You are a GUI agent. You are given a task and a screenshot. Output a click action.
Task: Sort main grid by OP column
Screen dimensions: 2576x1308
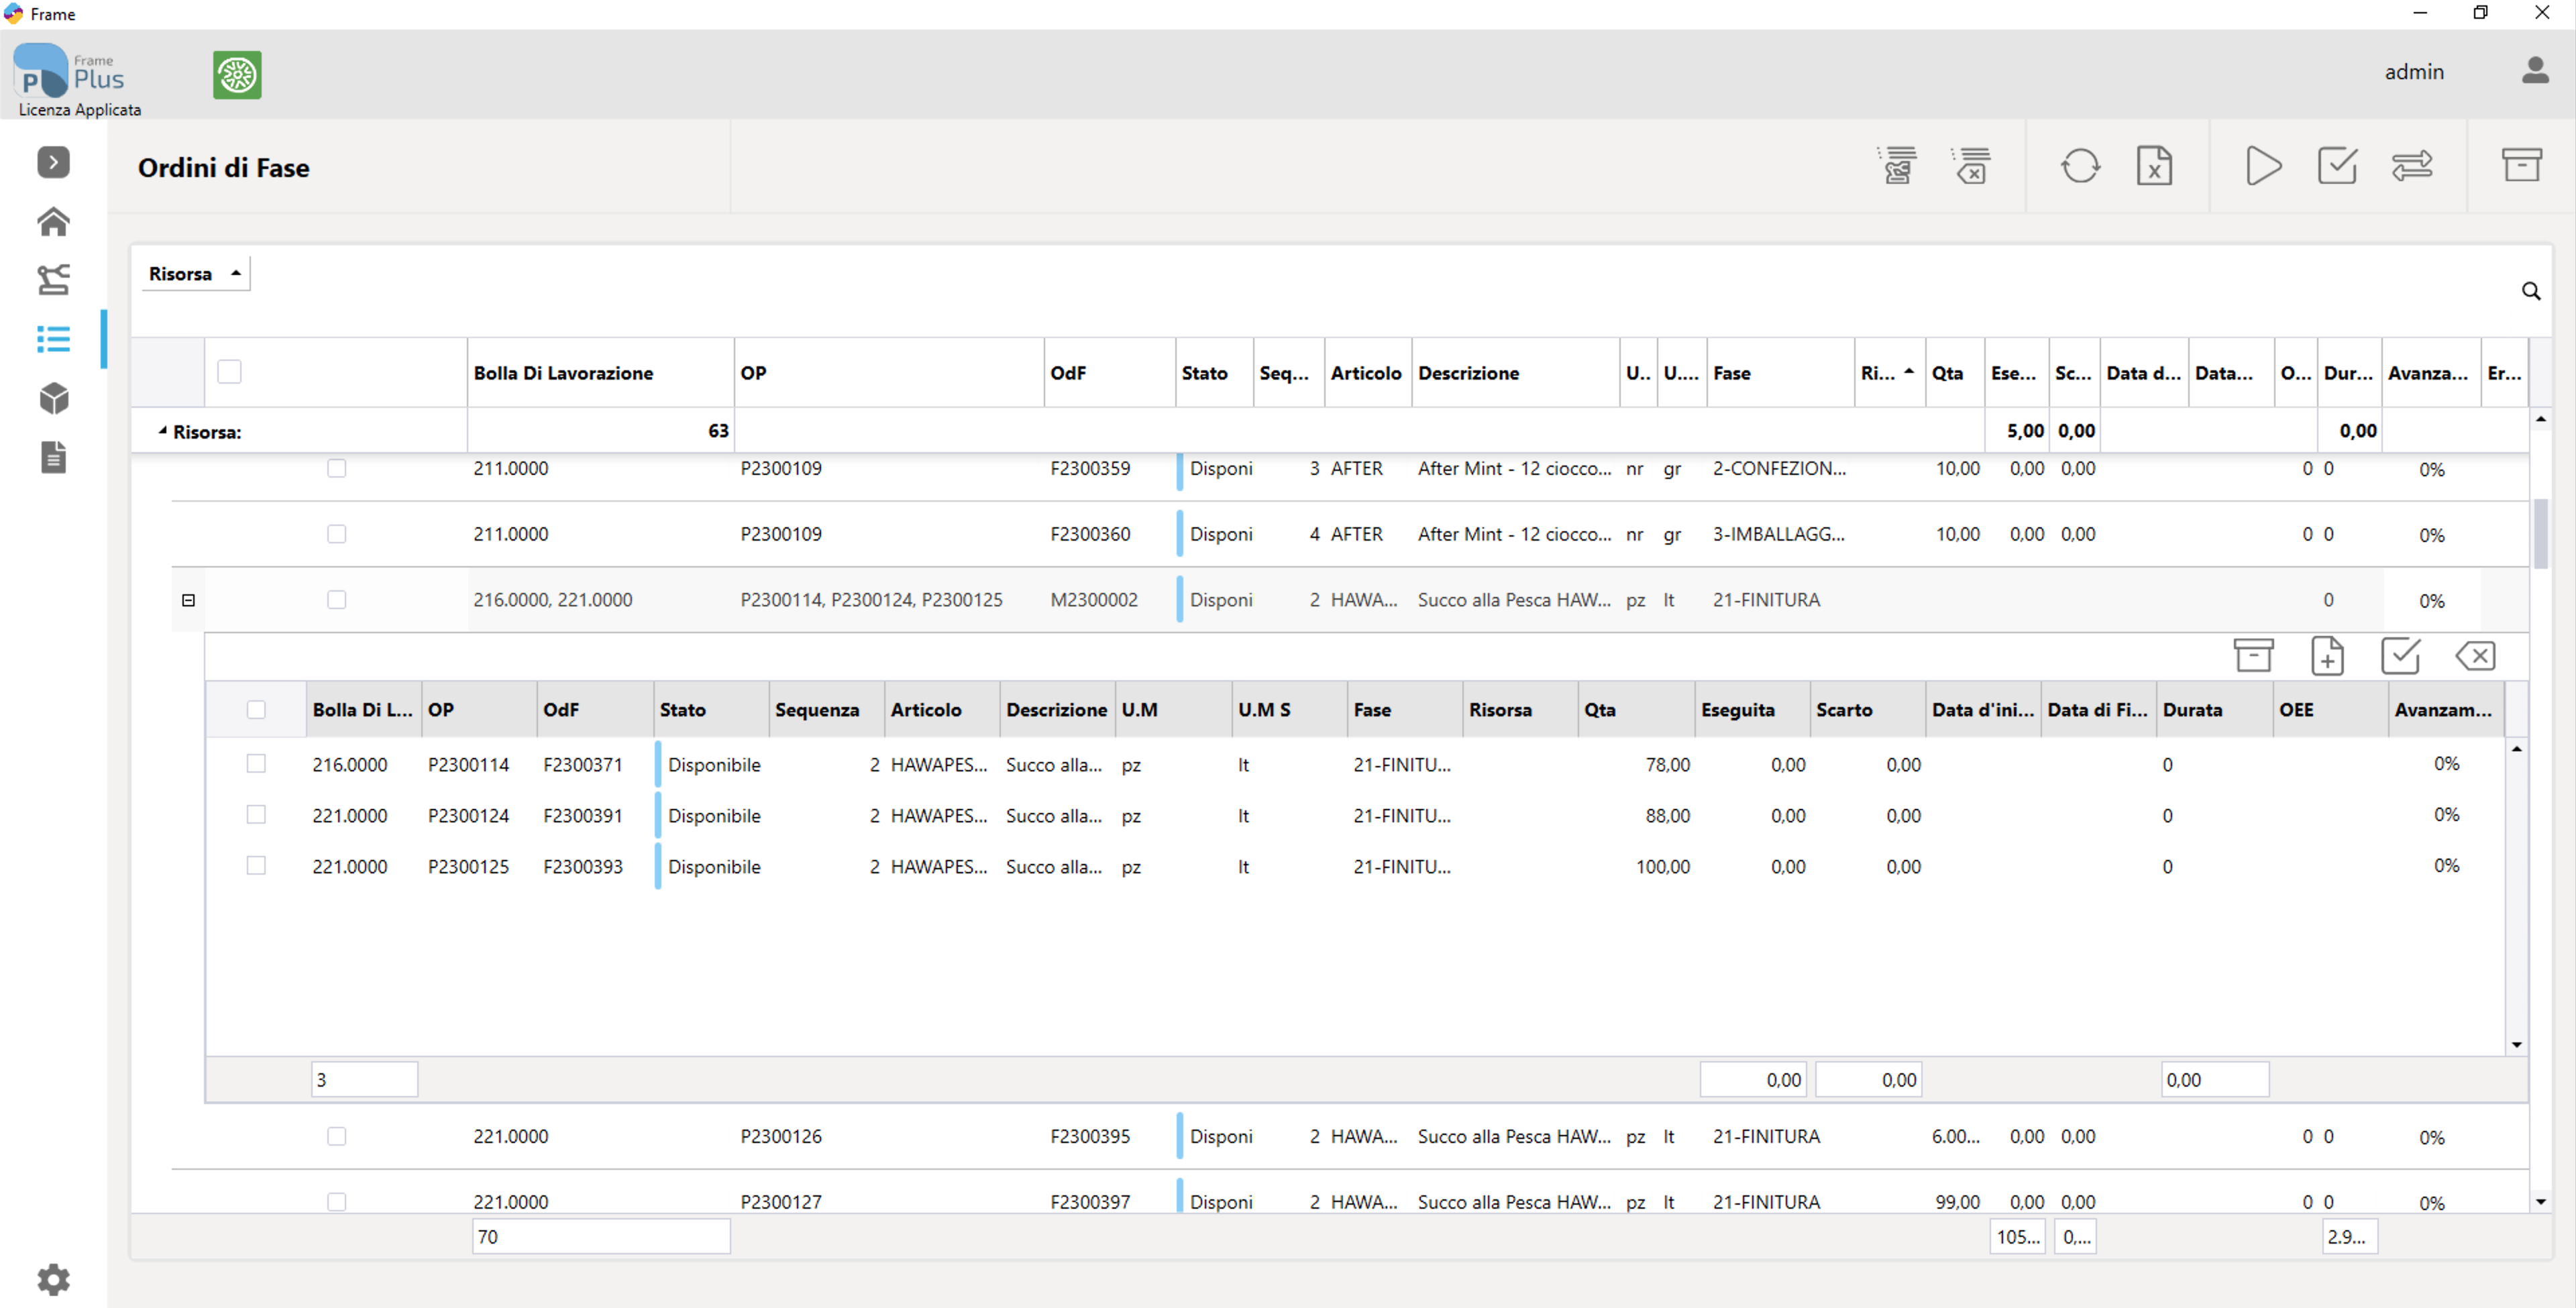[x=888, y=373]
